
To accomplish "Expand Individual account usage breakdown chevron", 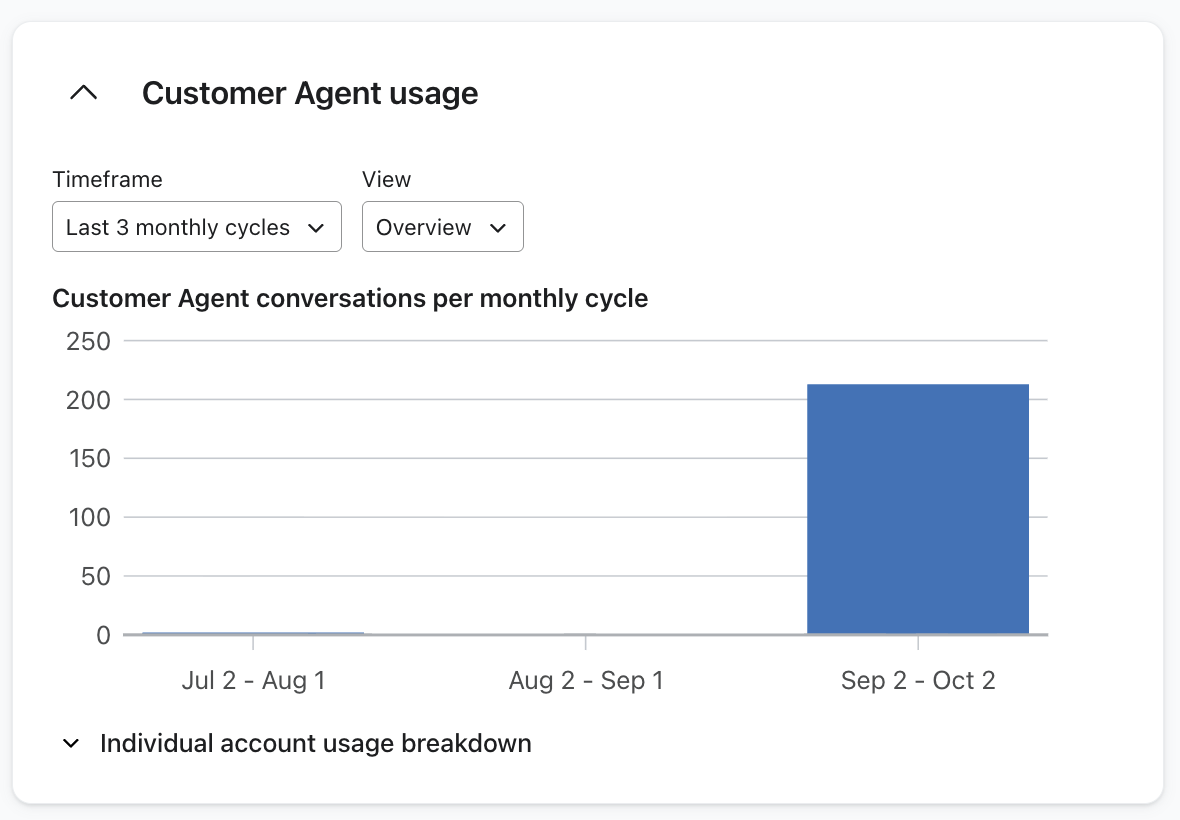I will tap(71, 744).
